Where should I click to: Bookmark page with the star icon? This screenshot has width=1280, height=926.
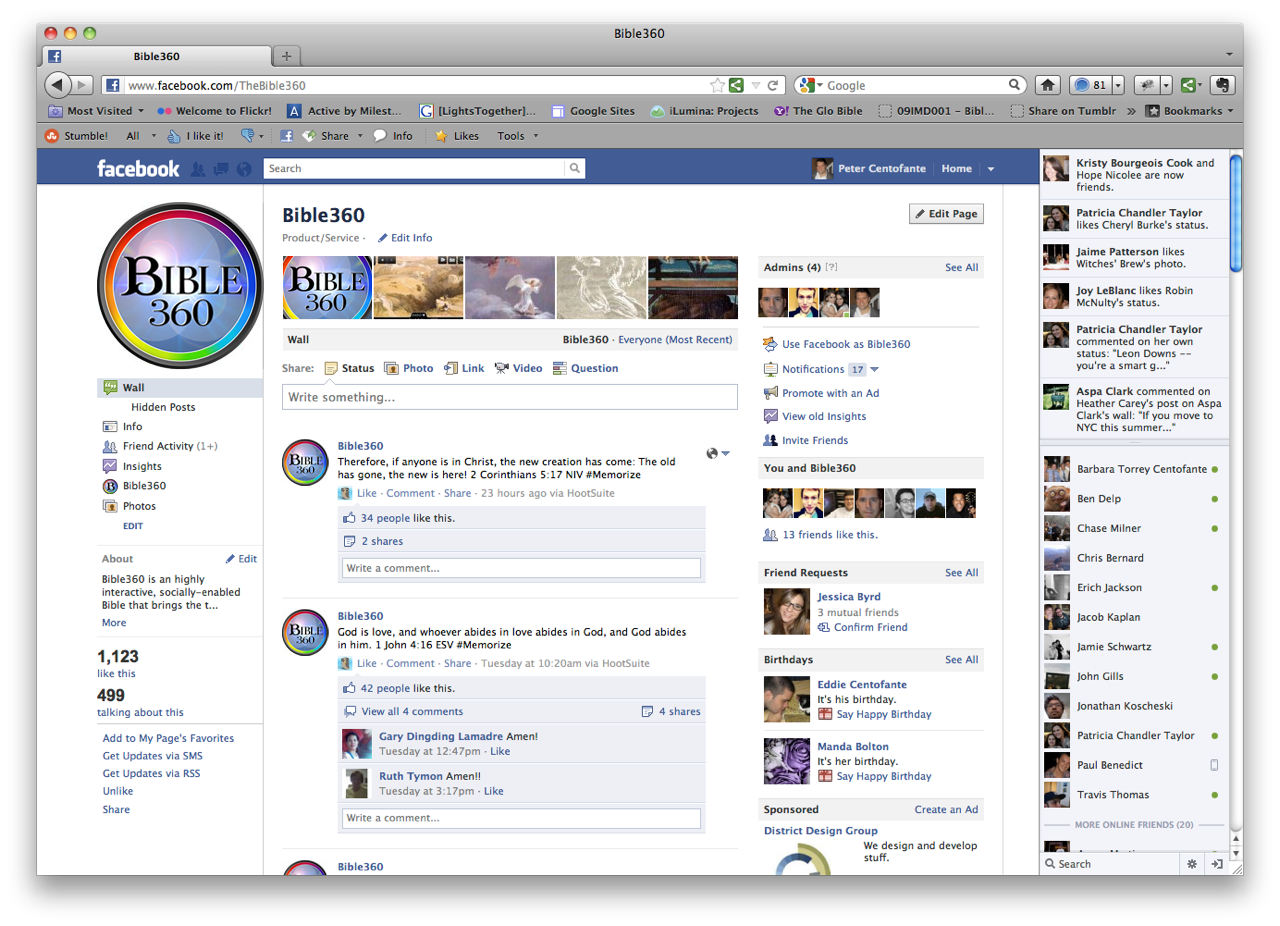717,86
